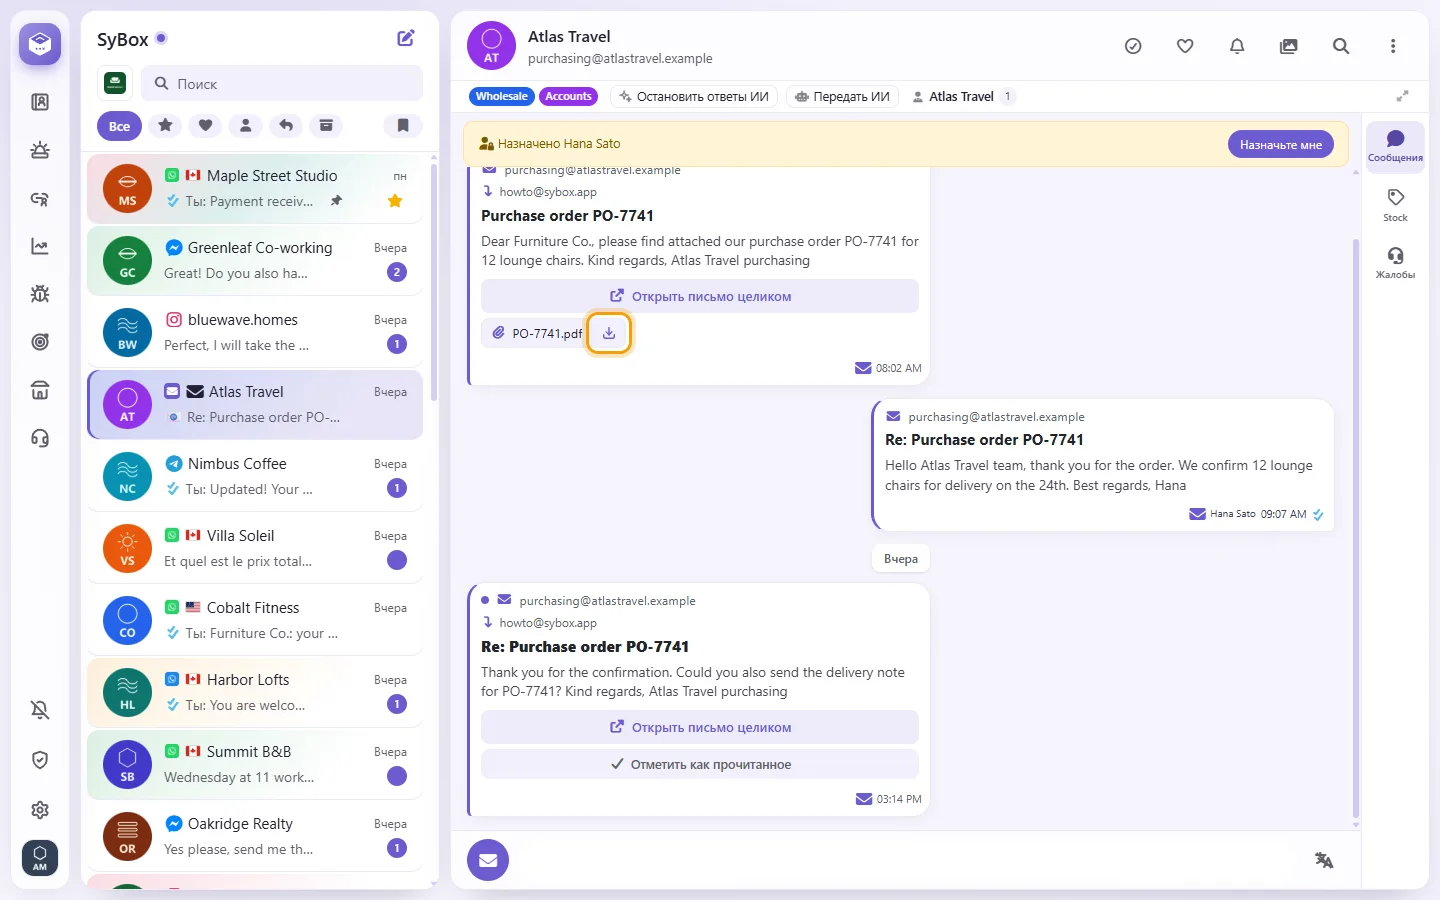
Task: Mute notifications with crossed bell icon
Action: (40, 710)
